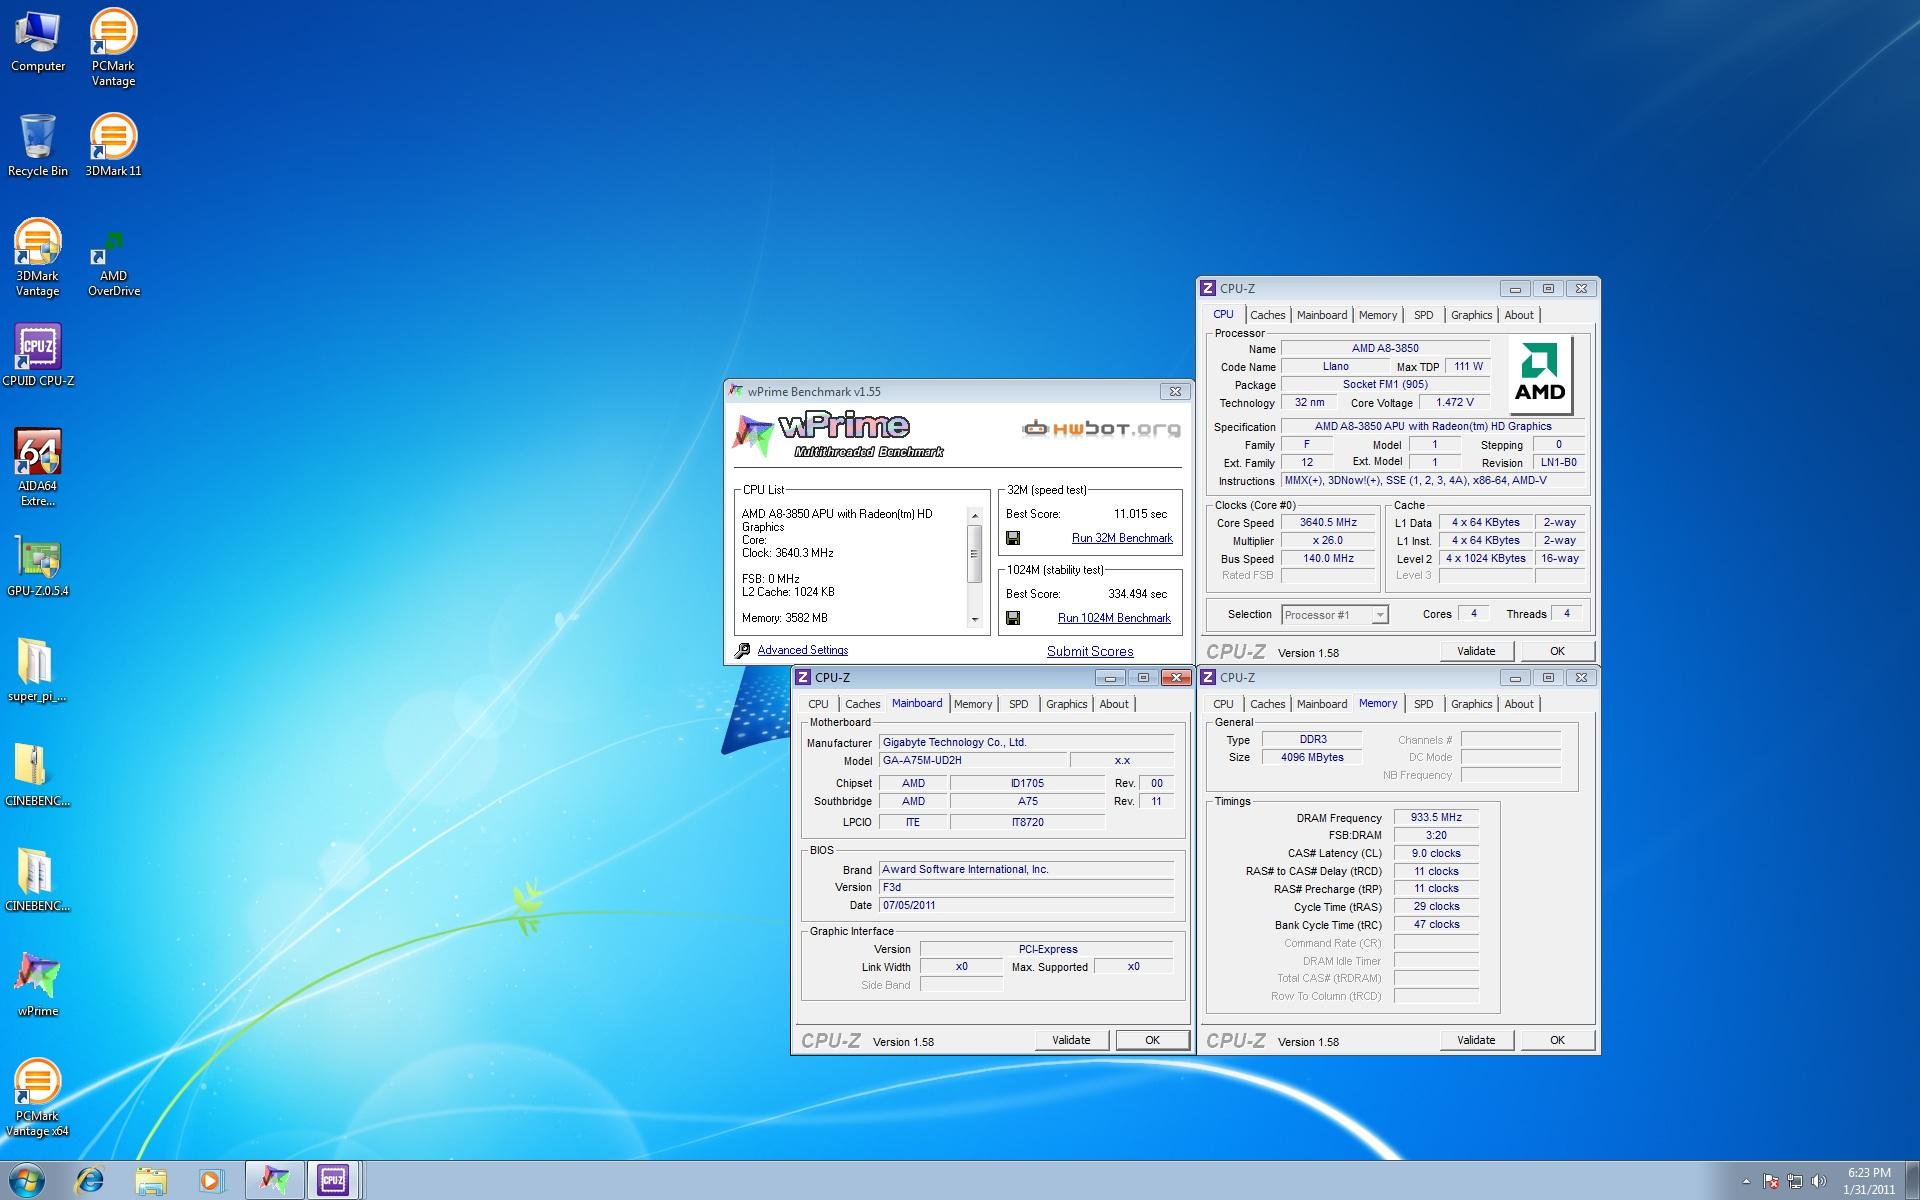This screenshot has height=1200, width=1920.
Task: Click Validate in Memory CPU-Z window
Action: 1476,1040
